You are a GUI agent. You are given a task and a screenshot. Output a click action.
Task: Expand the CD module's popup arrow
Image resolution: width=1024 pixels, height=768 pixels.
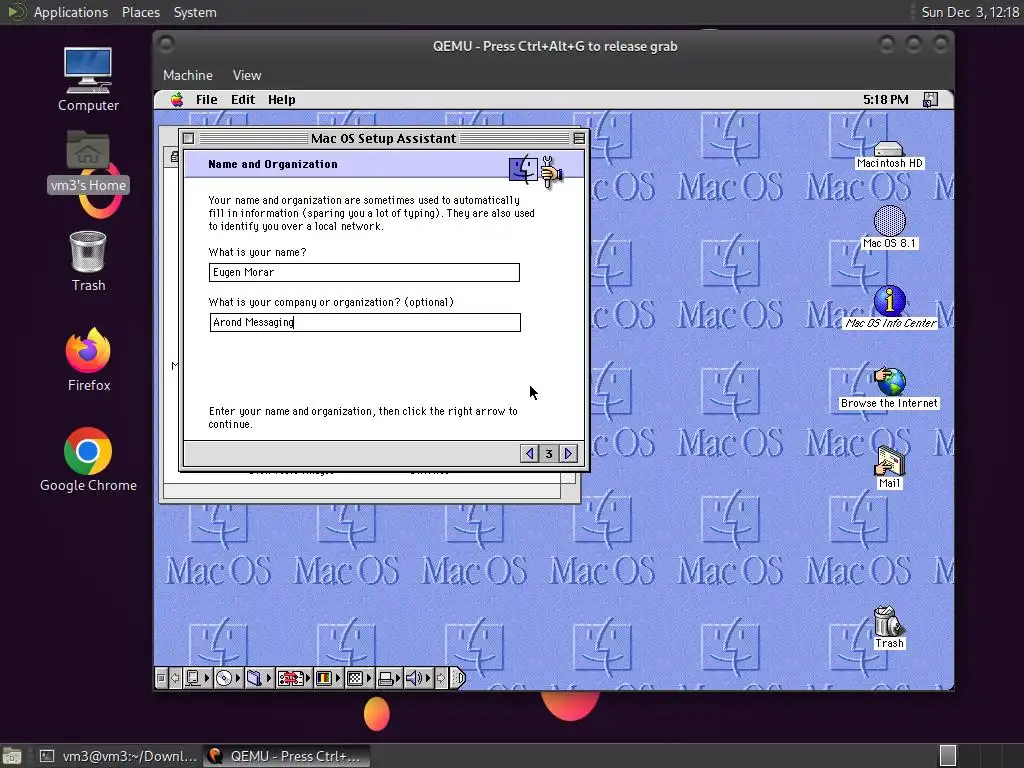coord(238,678)
